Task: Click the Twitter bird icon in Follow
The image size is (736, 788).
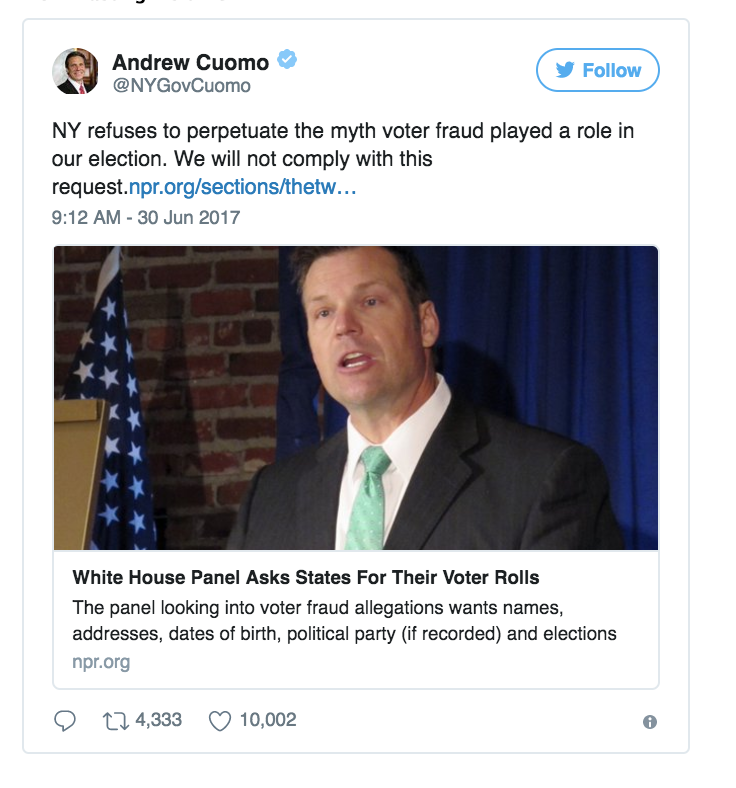Action: [566, 71]
